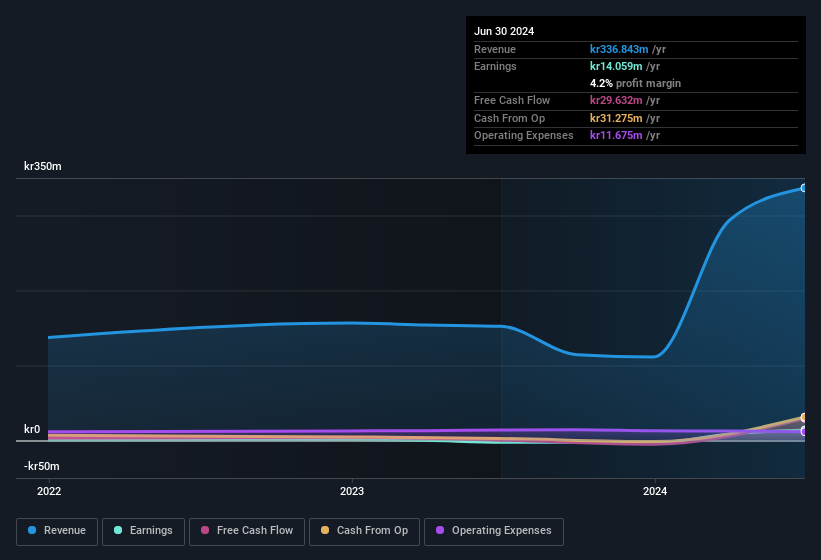Click the Revenue row label in tooltip
This screenshot has height=560, width=821.
(495, 49)
